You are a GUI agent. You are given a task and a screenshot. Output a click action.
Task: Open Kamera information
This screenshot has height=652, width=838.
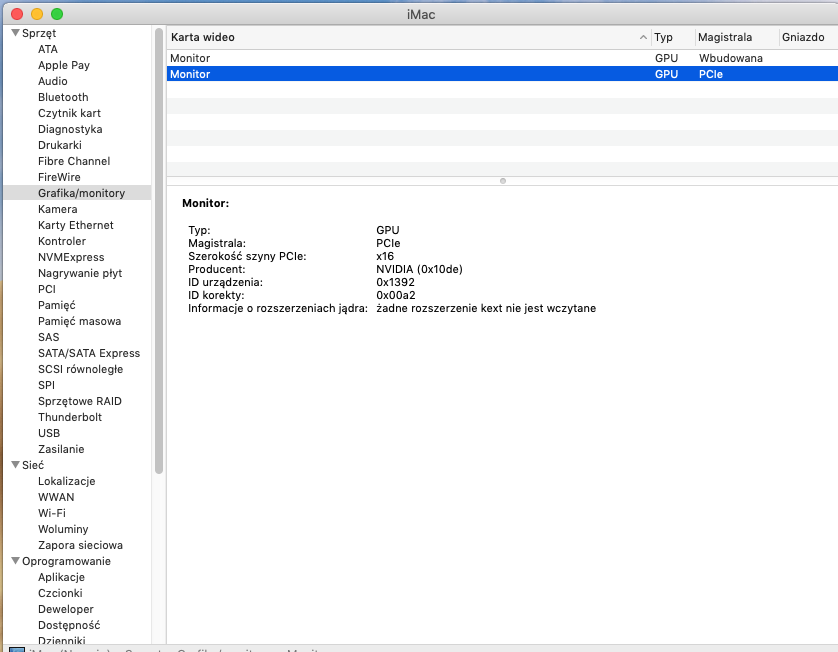click(x=57, y=209)
